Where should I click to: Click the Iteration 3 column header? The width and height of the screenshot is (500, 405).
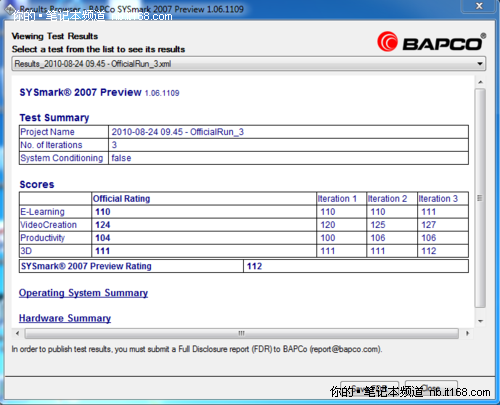pos(438,199)
